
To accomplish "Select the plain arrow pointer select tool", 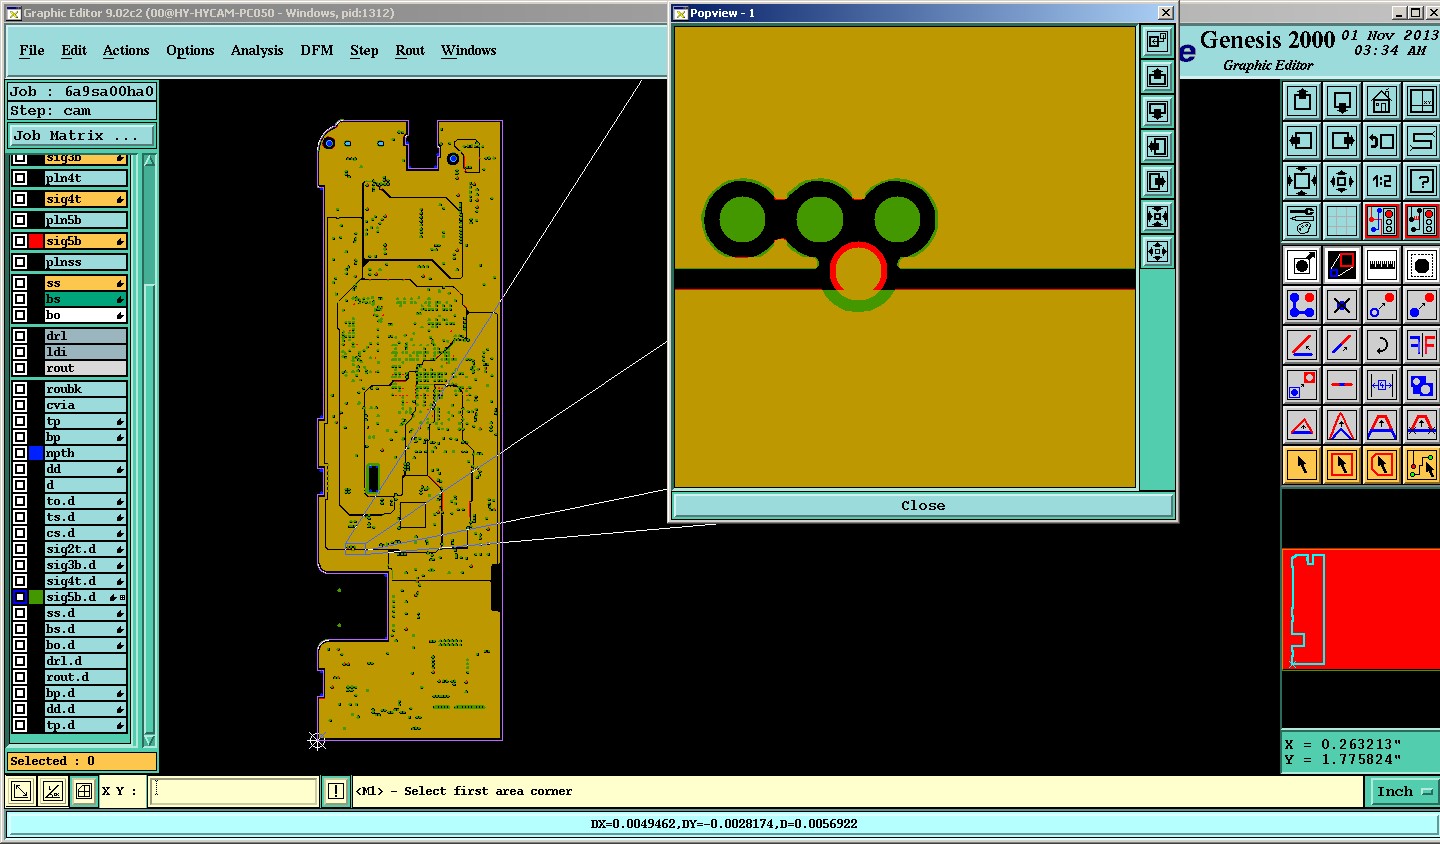I will click(1302, 465).
